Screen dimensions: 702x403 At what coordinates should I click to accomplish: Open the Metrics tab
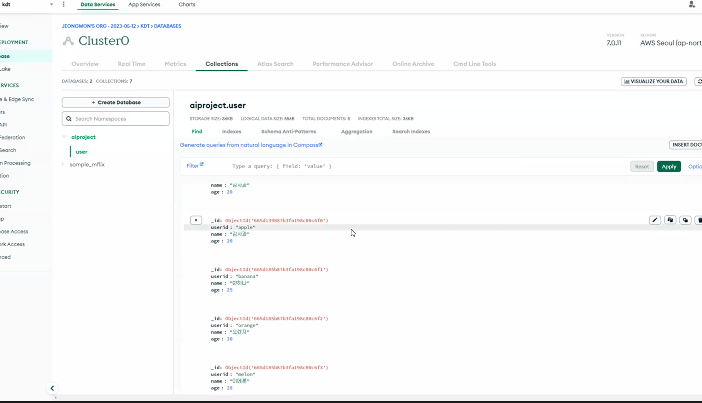175,64
